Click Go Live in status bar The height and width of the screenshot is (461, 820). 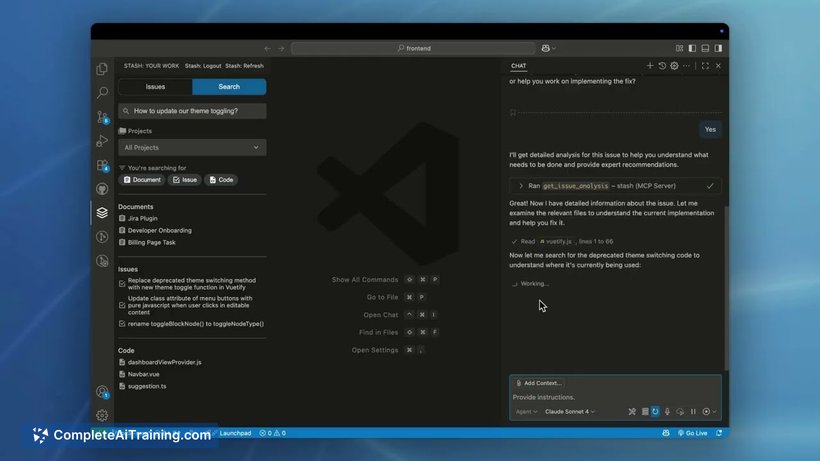click(692, 433)
